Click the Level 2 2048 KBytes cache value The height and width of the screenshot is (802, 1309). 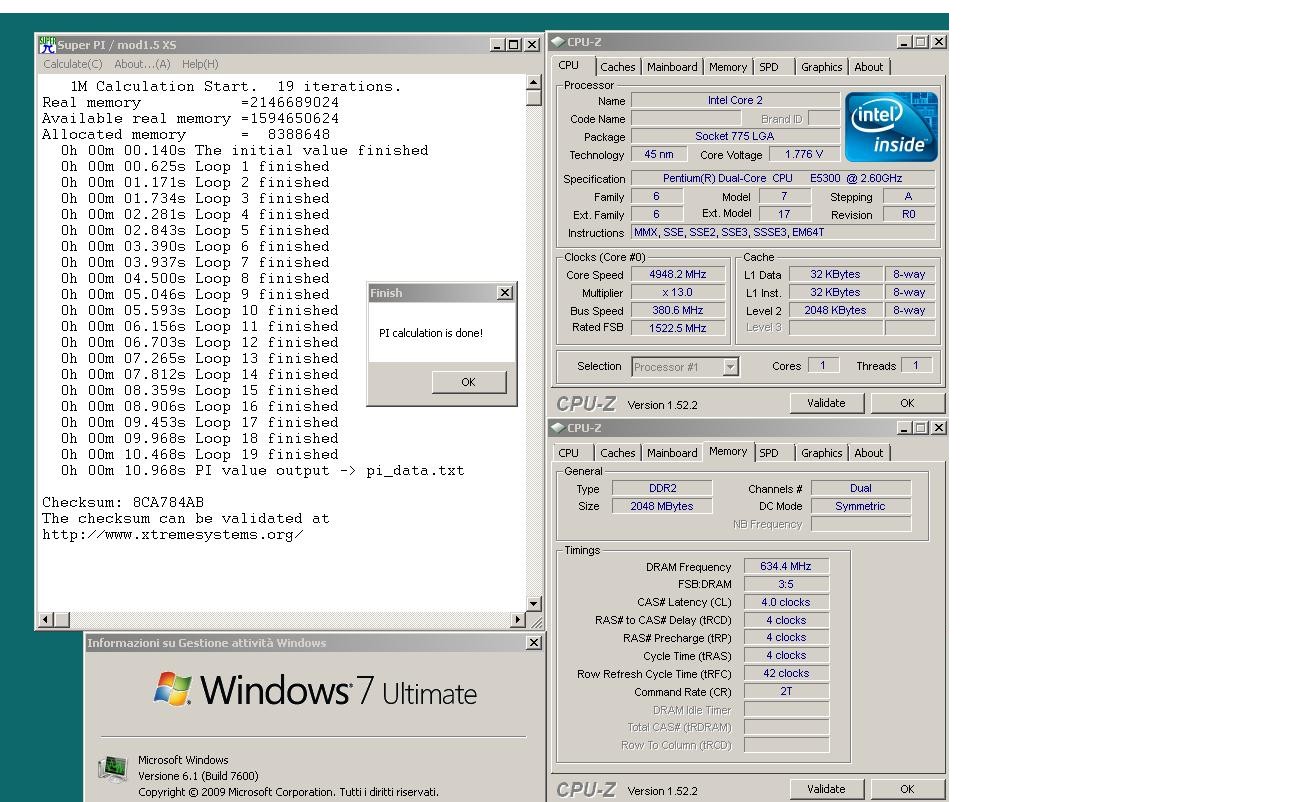click(x=835, y=310)
